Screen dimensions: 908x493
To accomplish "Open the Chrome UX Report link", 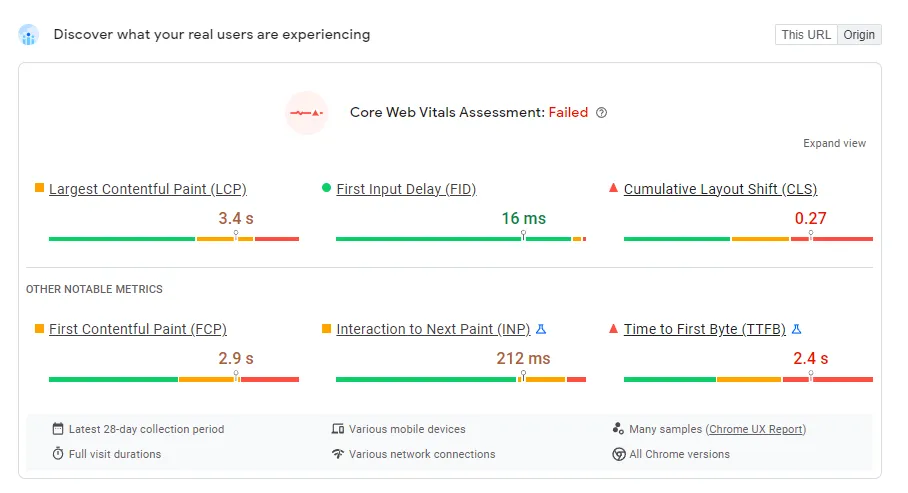I will 756,429.
